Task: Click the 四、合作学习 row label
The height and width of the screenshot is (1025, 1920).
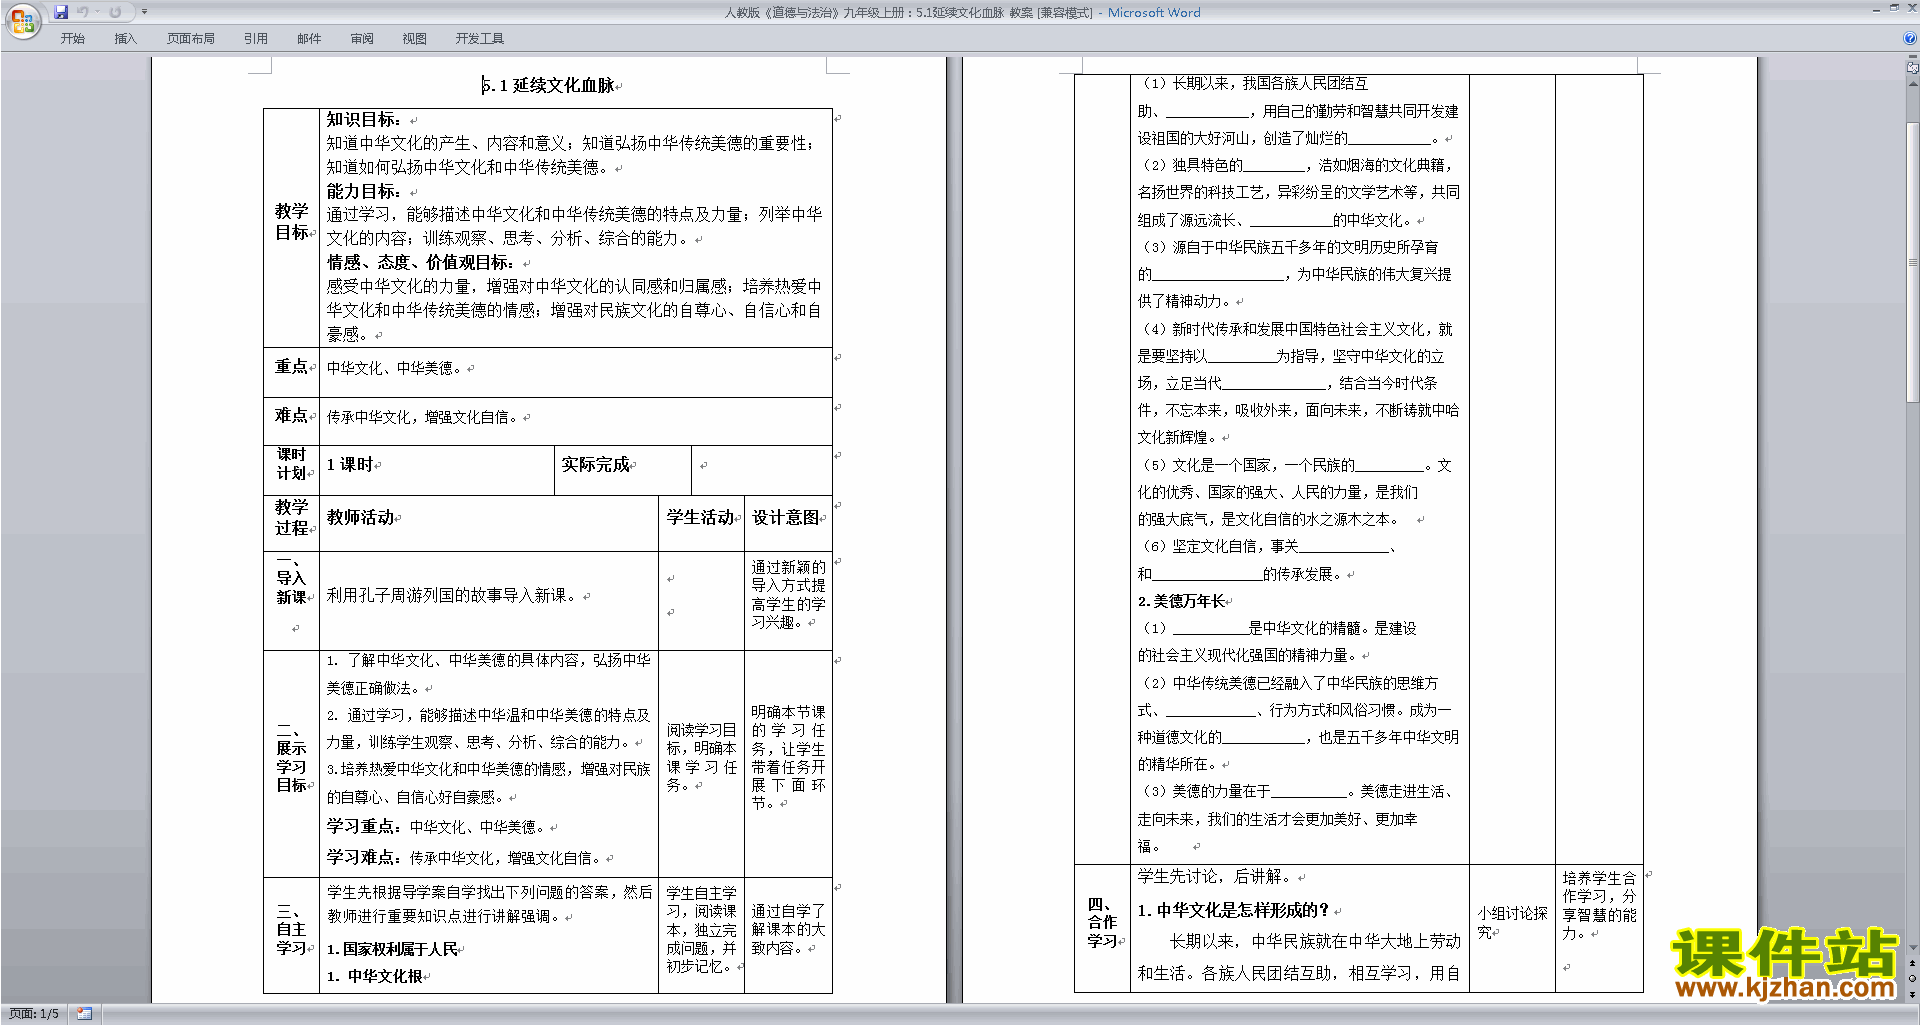Action: [1102, 923]
